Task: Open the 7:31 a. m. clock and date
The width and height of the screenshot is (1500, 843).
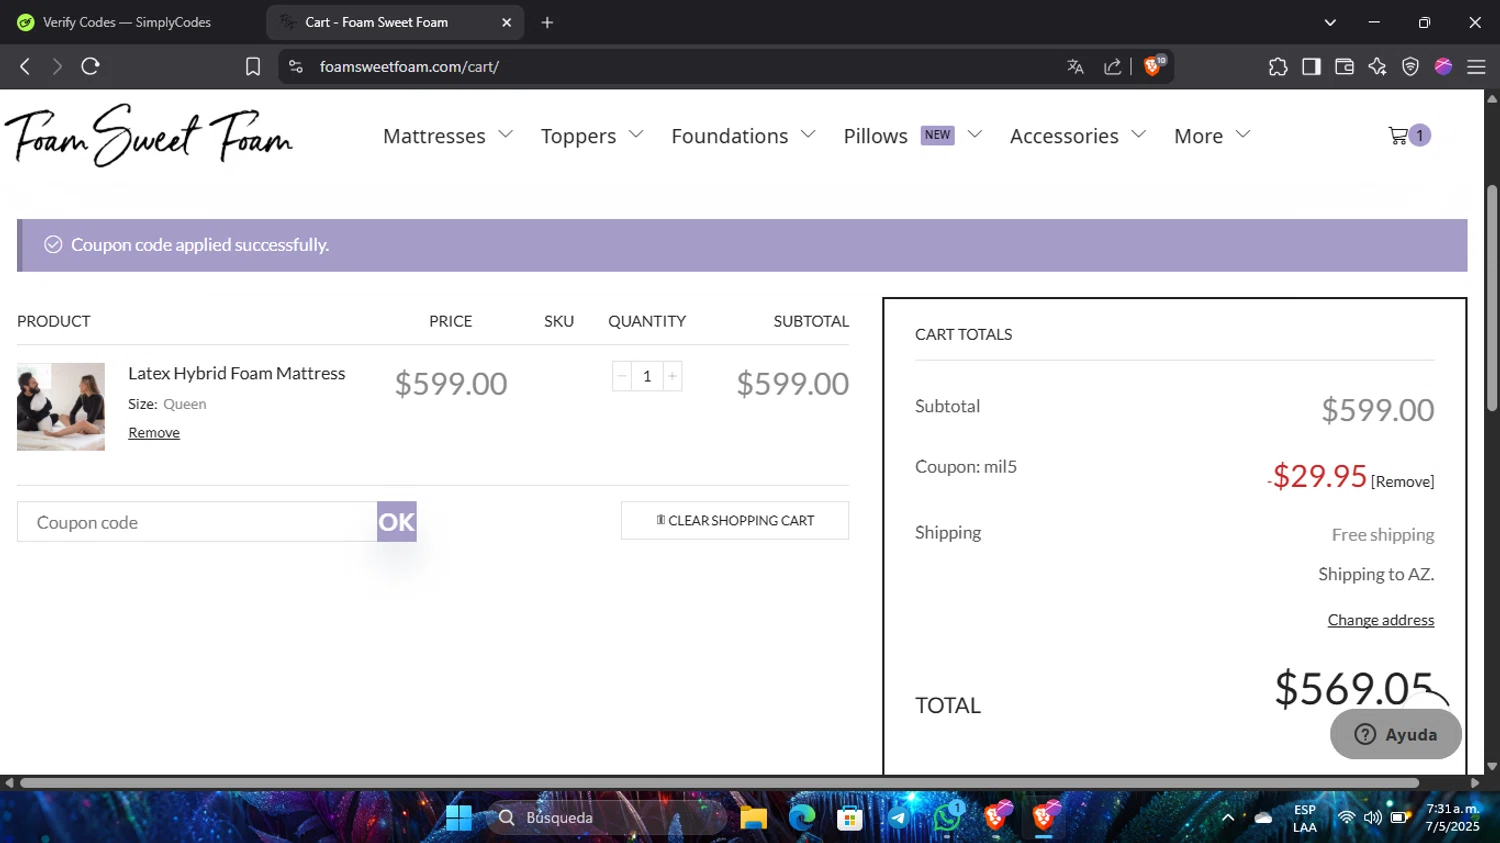Action: (1453, 818)
